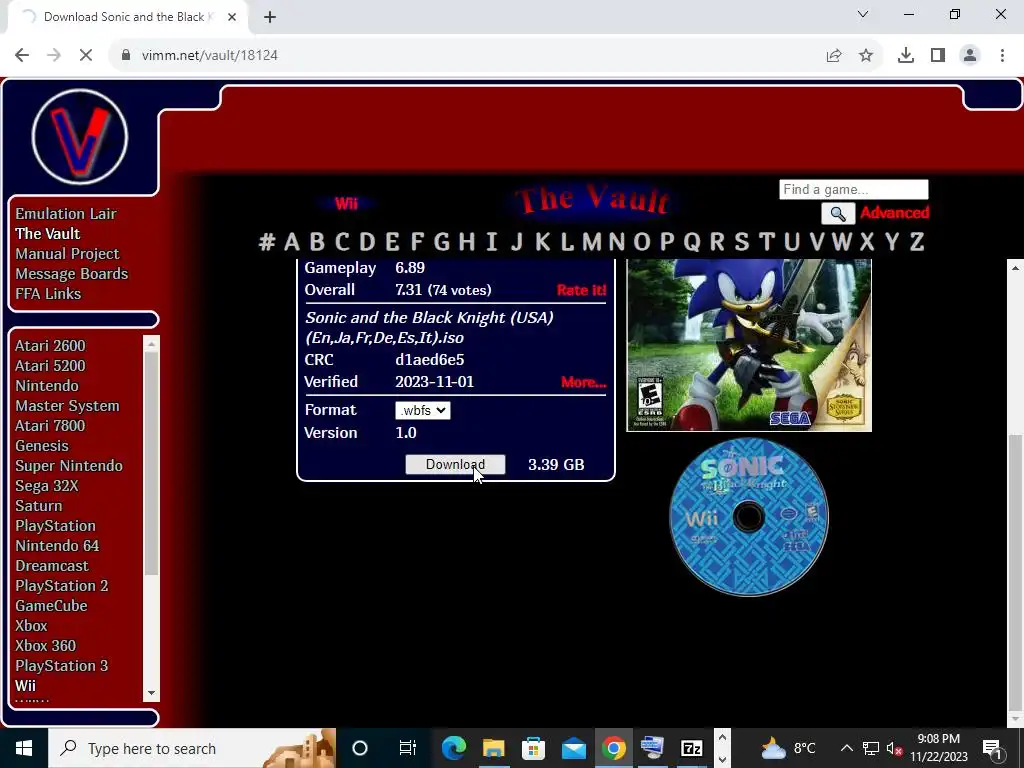Open the Chrome profile avatar
Image resolution: width=1024 pixels, height=768 pixels.
[970, 56]
